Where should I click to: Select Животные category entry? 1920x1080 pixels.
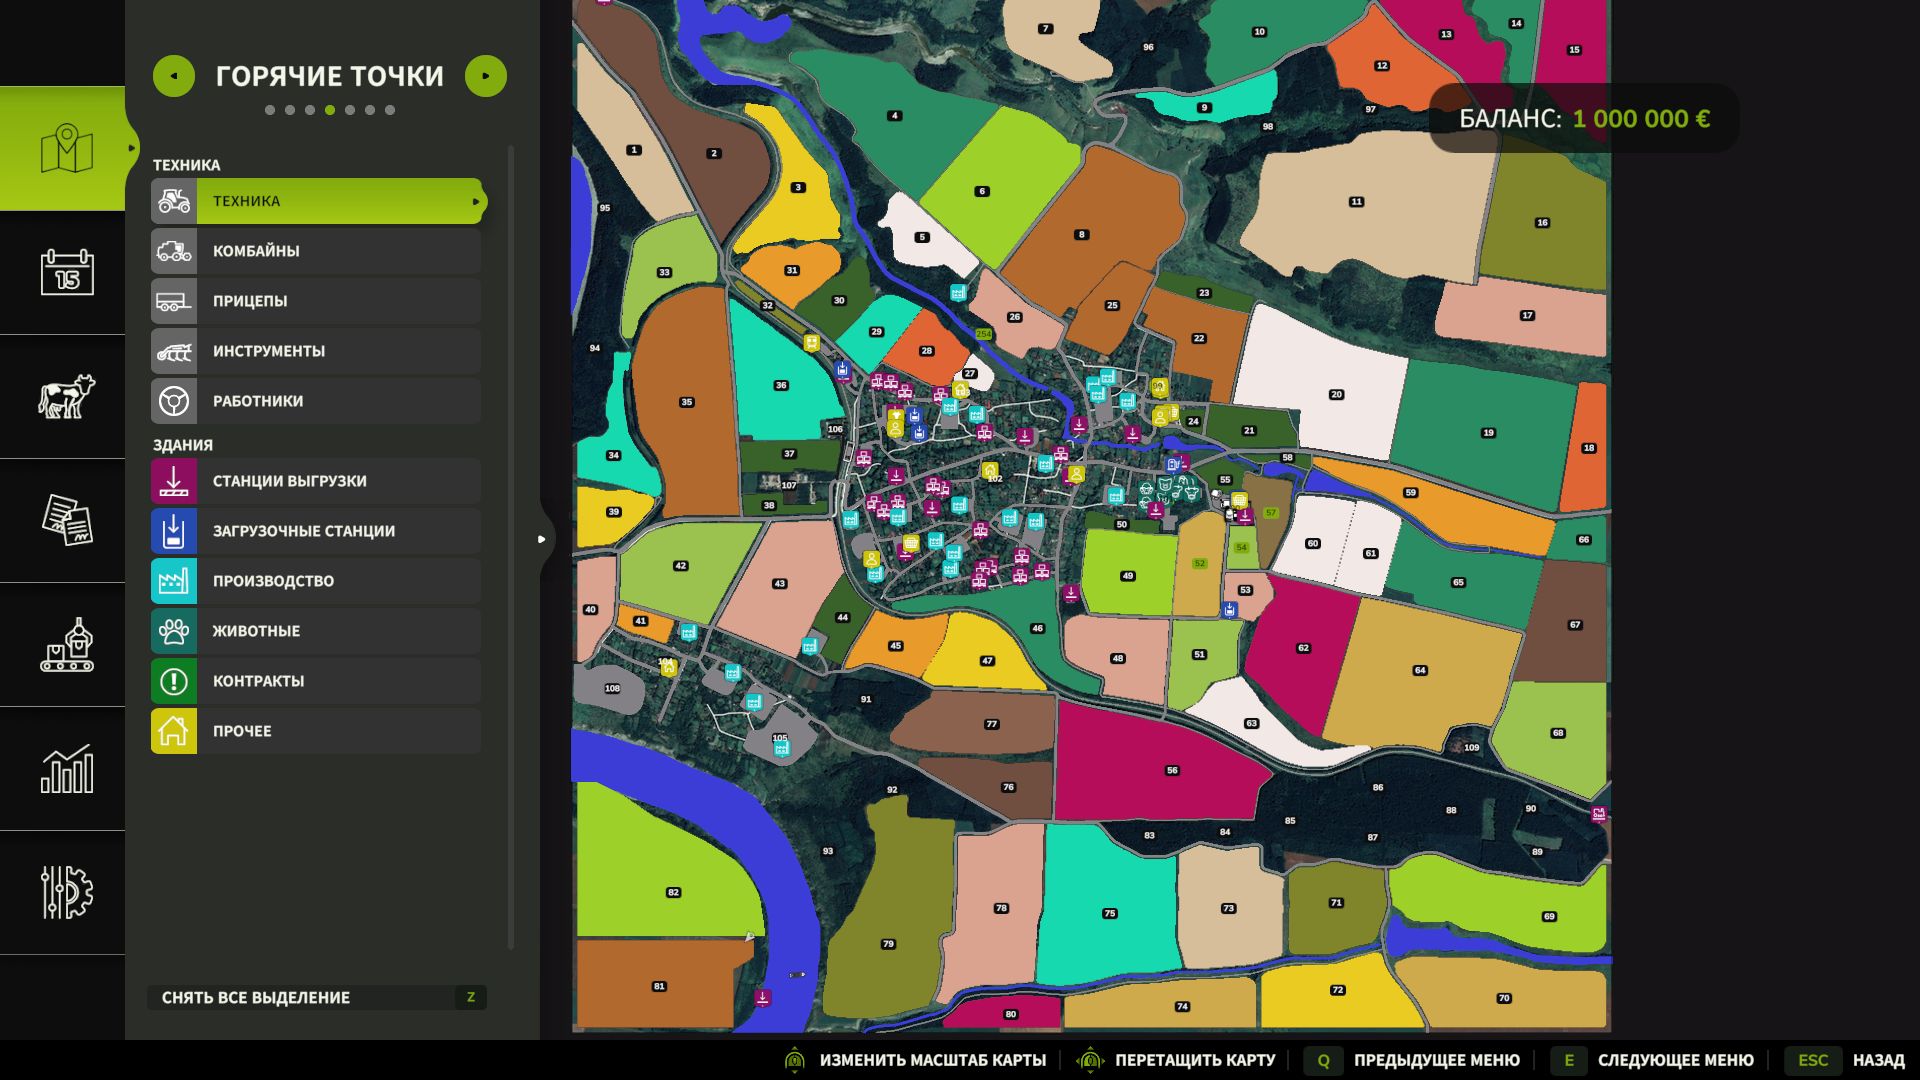(x=316, y=631)
